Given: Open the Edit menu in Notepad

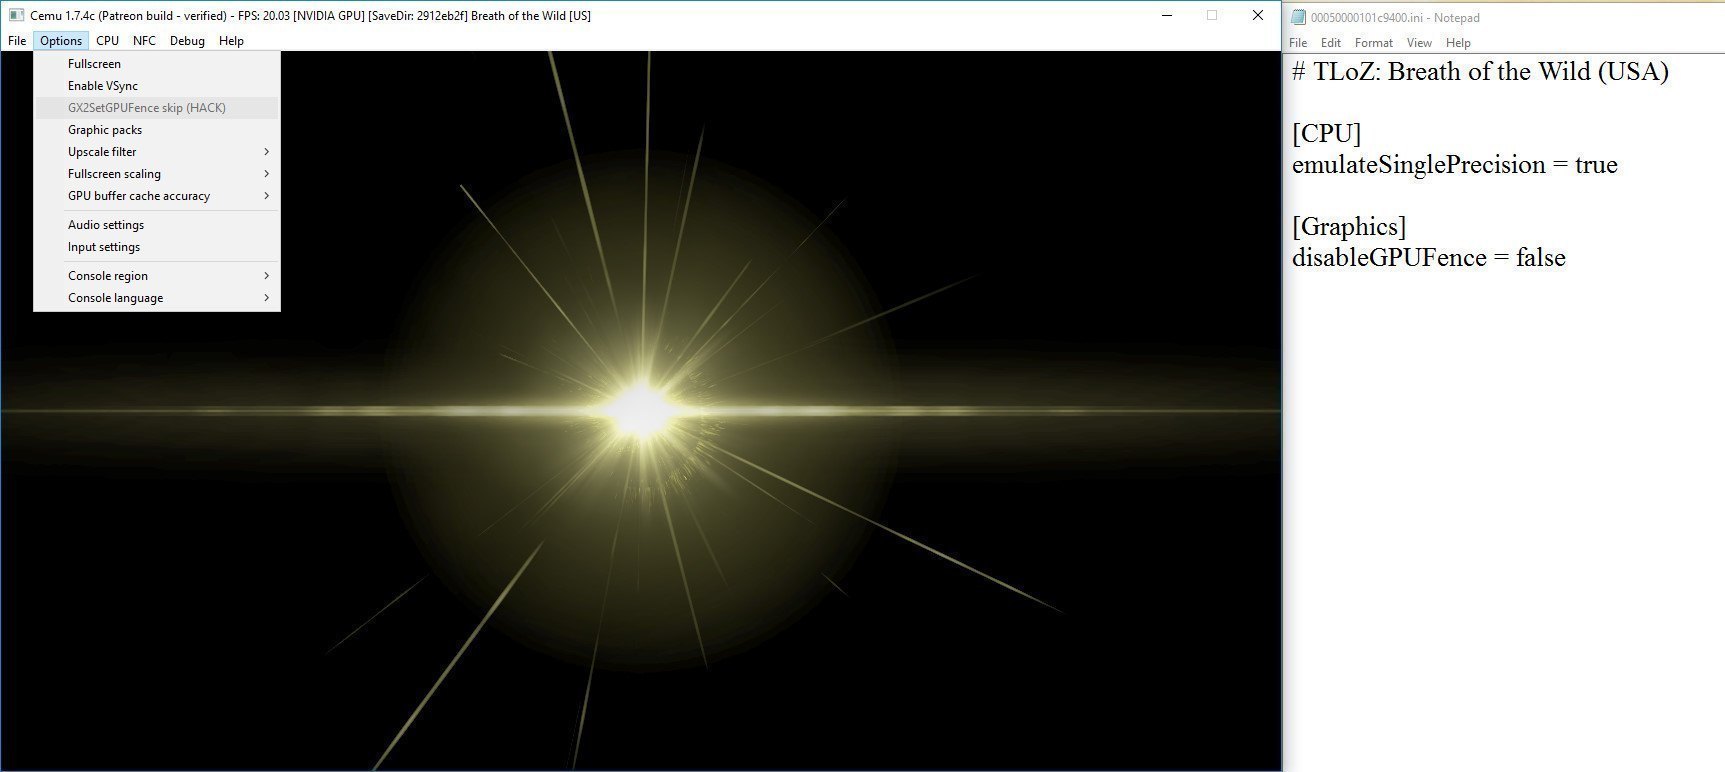Looking at the screenshot, I should (1330, 43).
